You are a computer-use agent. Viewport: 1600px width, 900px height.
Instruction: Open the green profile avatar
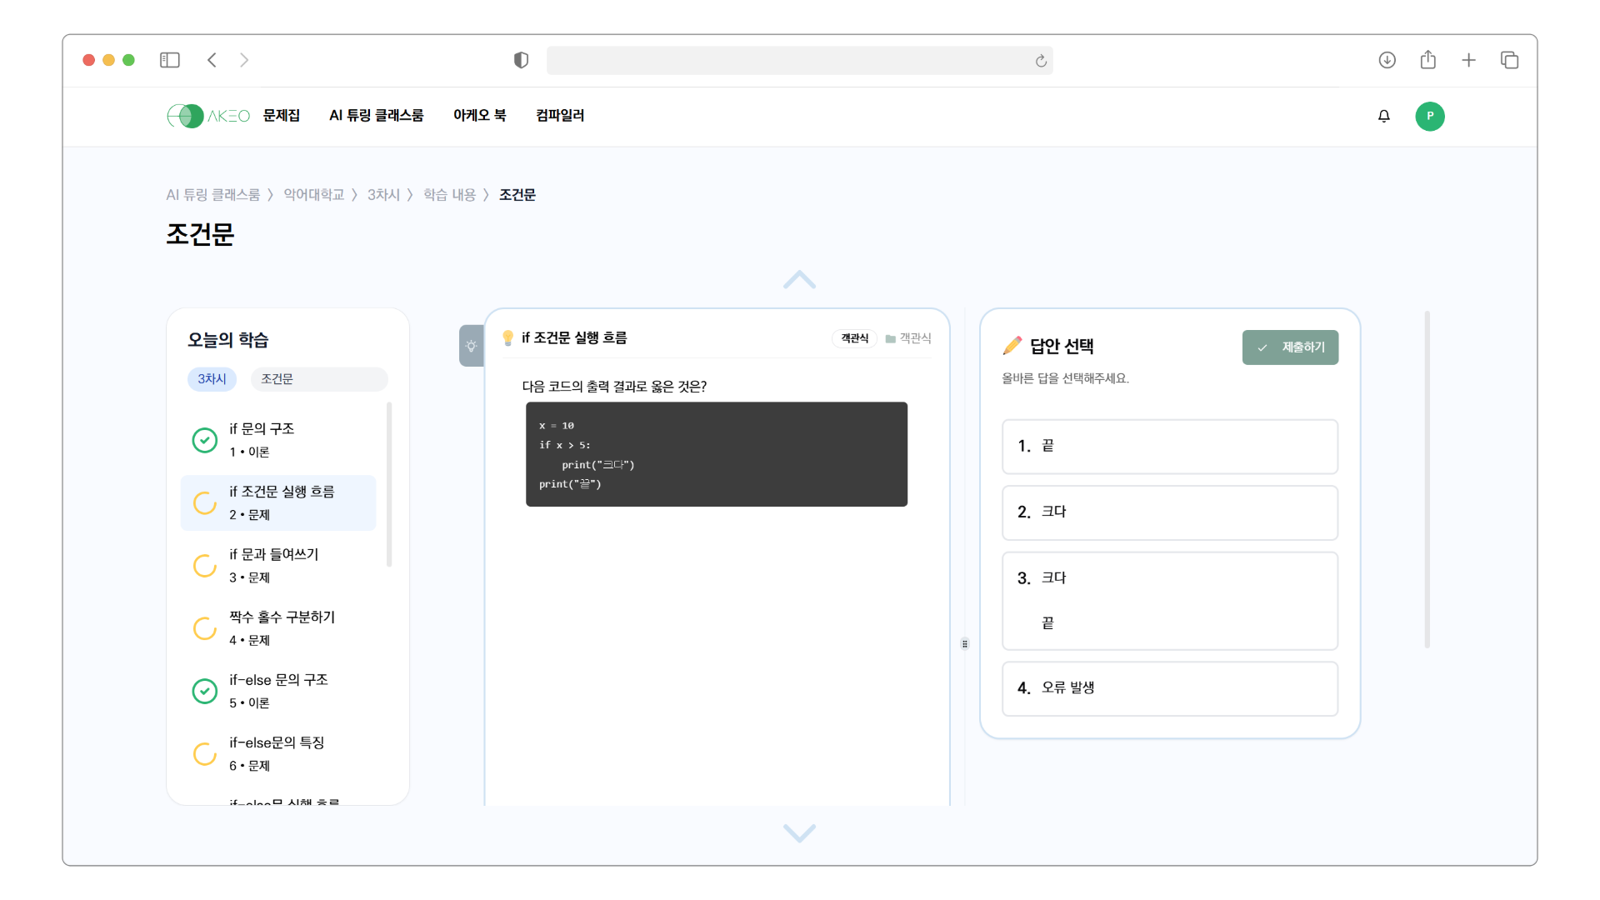point(1429,116)
